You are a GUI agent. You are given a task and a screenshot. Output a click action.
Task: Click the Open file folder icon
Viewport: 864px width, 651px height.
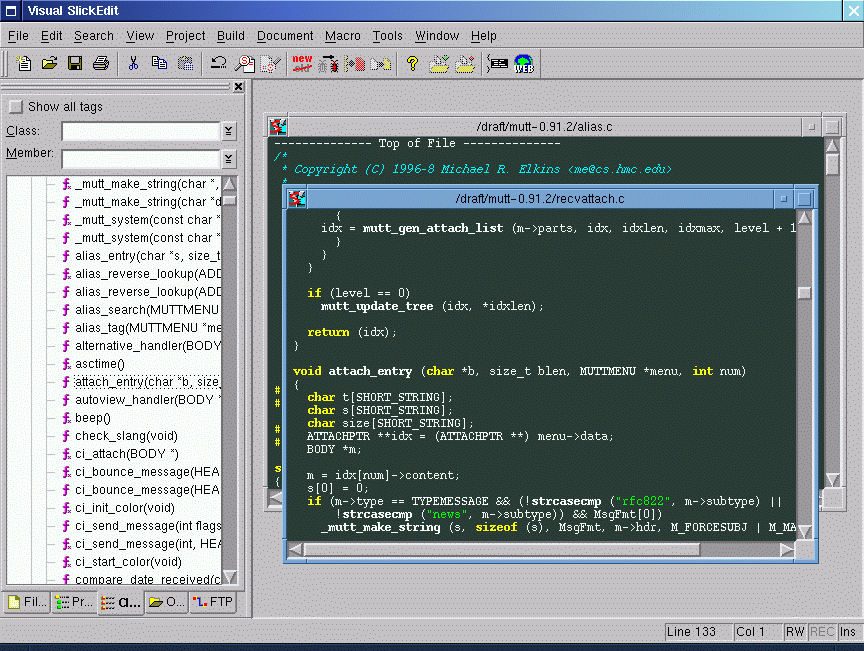(49, 64)
